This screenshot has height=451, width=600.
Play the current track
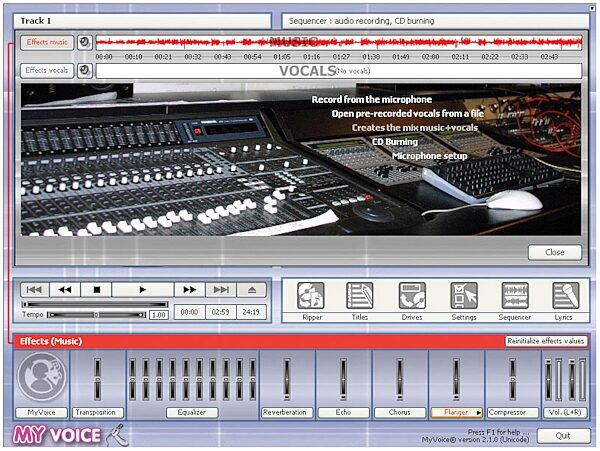click(x=143, y=290)
